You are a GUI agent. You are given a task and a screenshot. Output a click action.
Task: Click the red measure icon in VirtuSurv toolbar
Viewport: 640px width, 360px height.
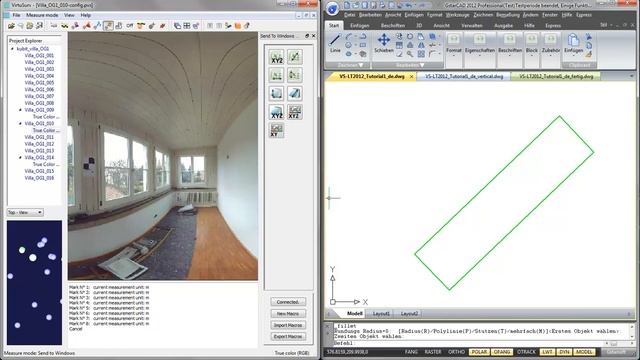tap(87, 26)
